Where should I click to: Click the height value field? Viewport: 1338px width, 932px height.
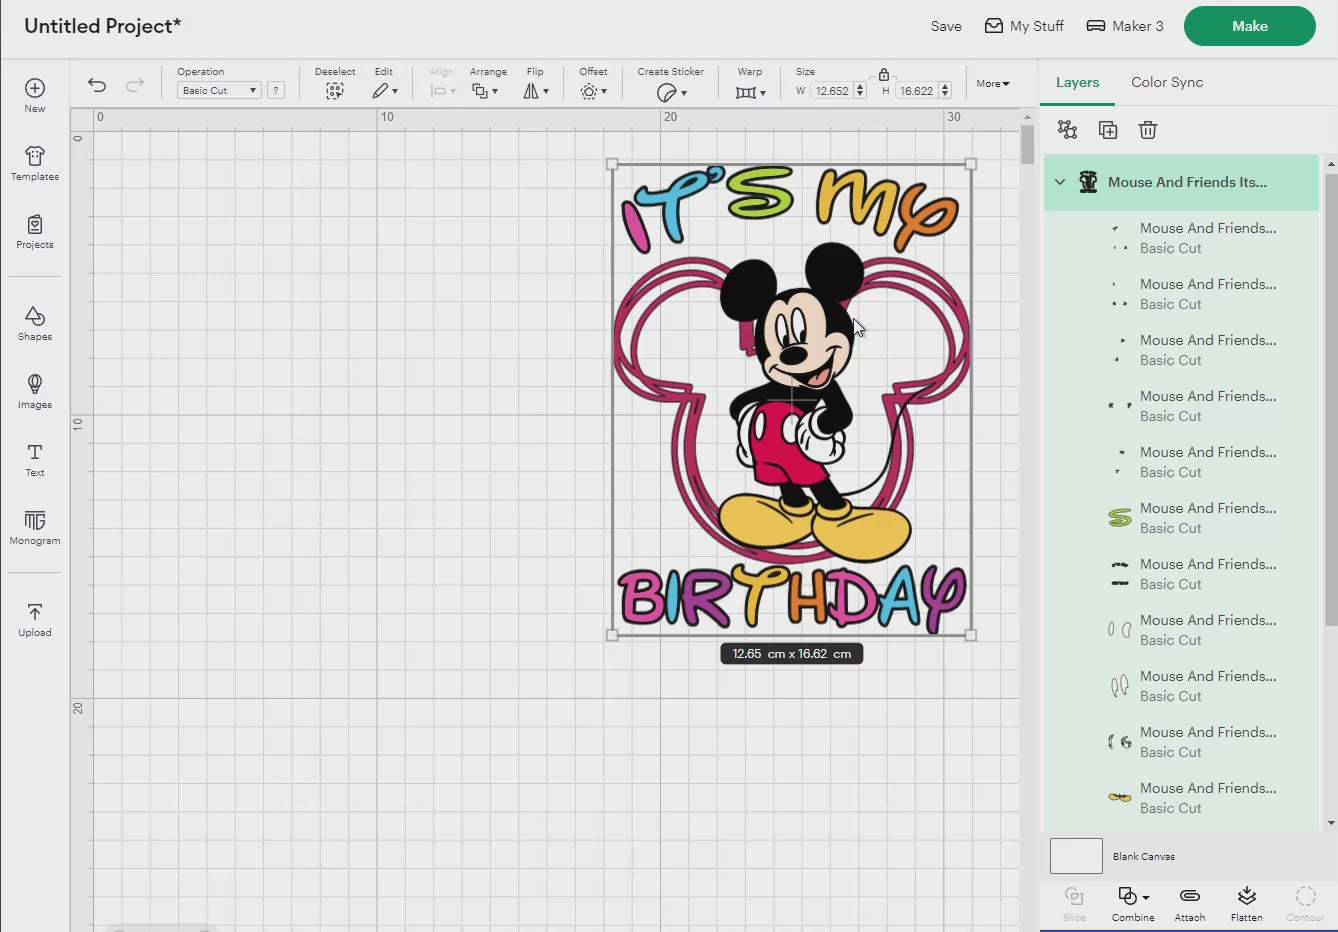pos(916,91)
